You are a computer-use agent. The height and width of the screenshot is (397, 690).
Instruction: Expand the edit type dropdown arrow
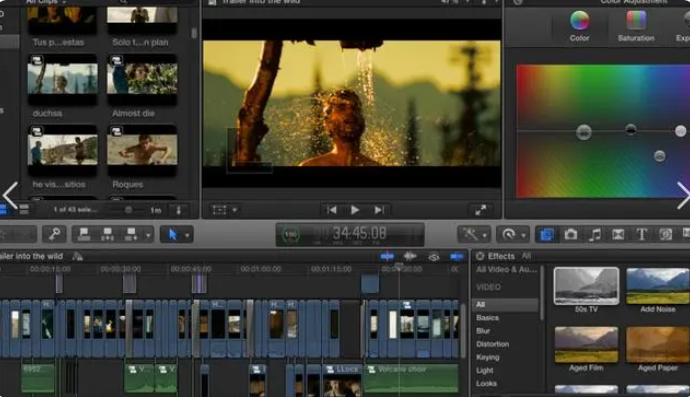point(148,235)
